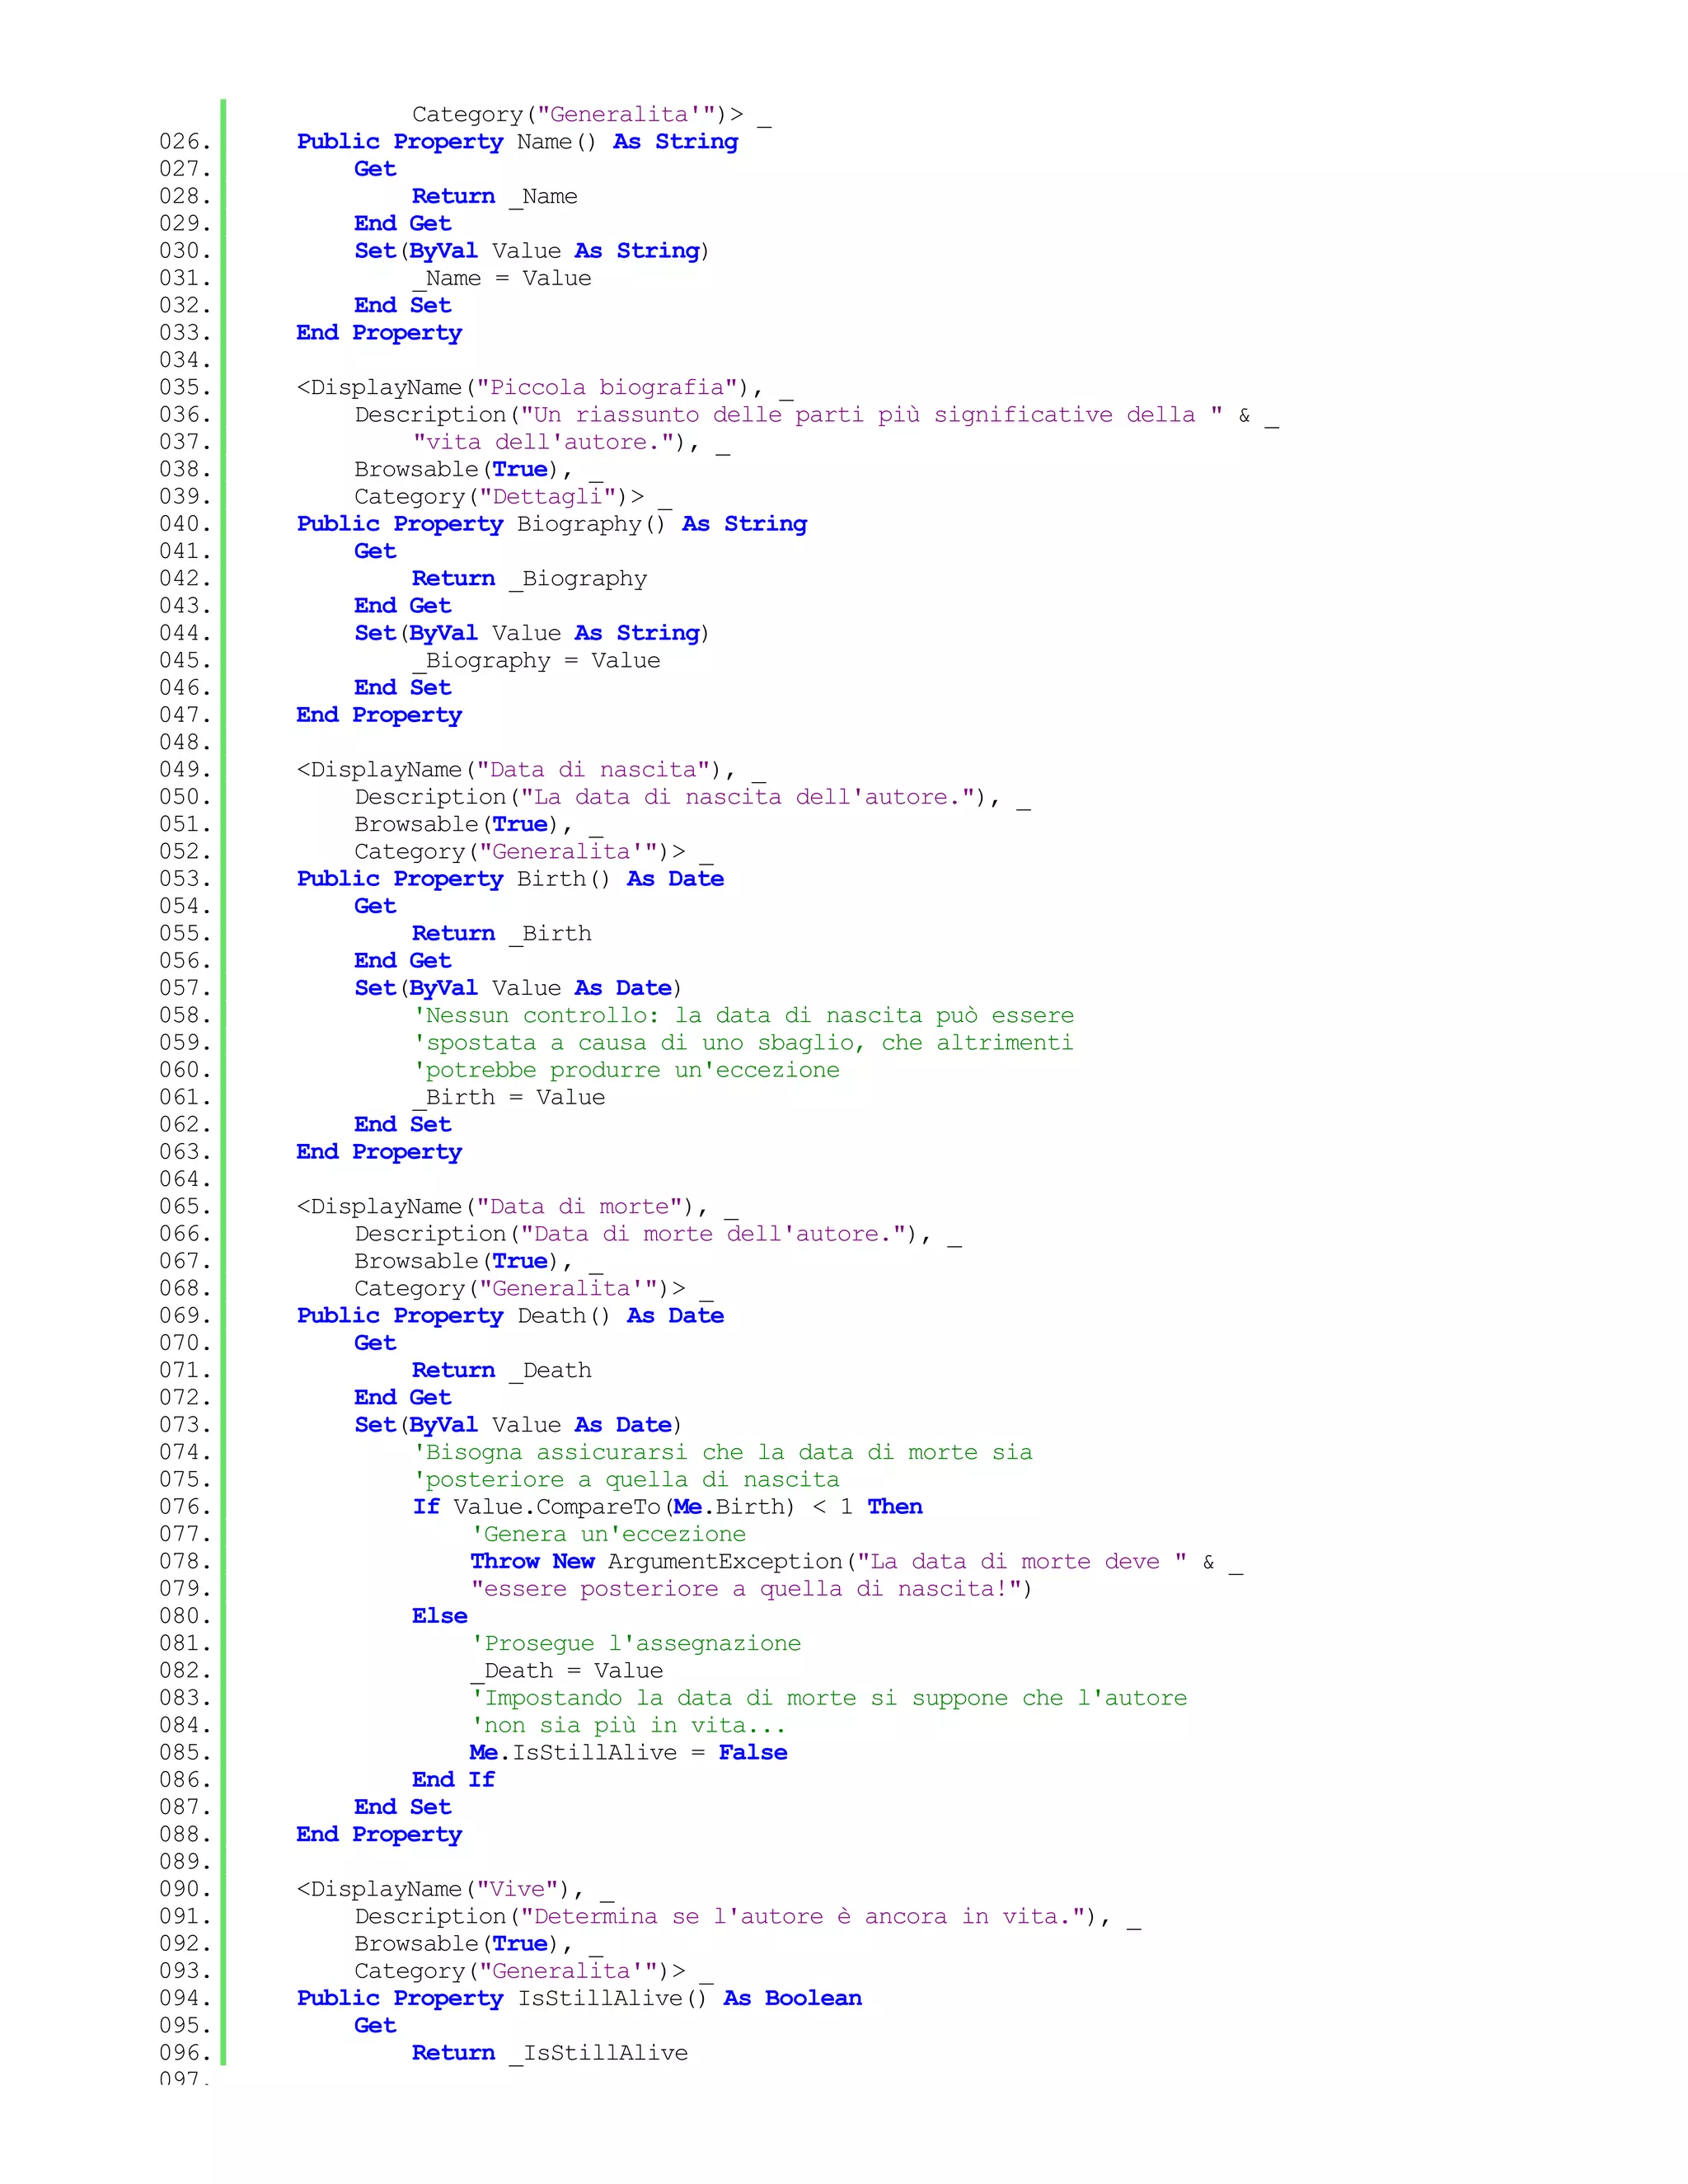This screenshot has width=1688, height=2184.
Task: Click 'Public Property Death() As Date'
Action: (x=510, y=1316)
